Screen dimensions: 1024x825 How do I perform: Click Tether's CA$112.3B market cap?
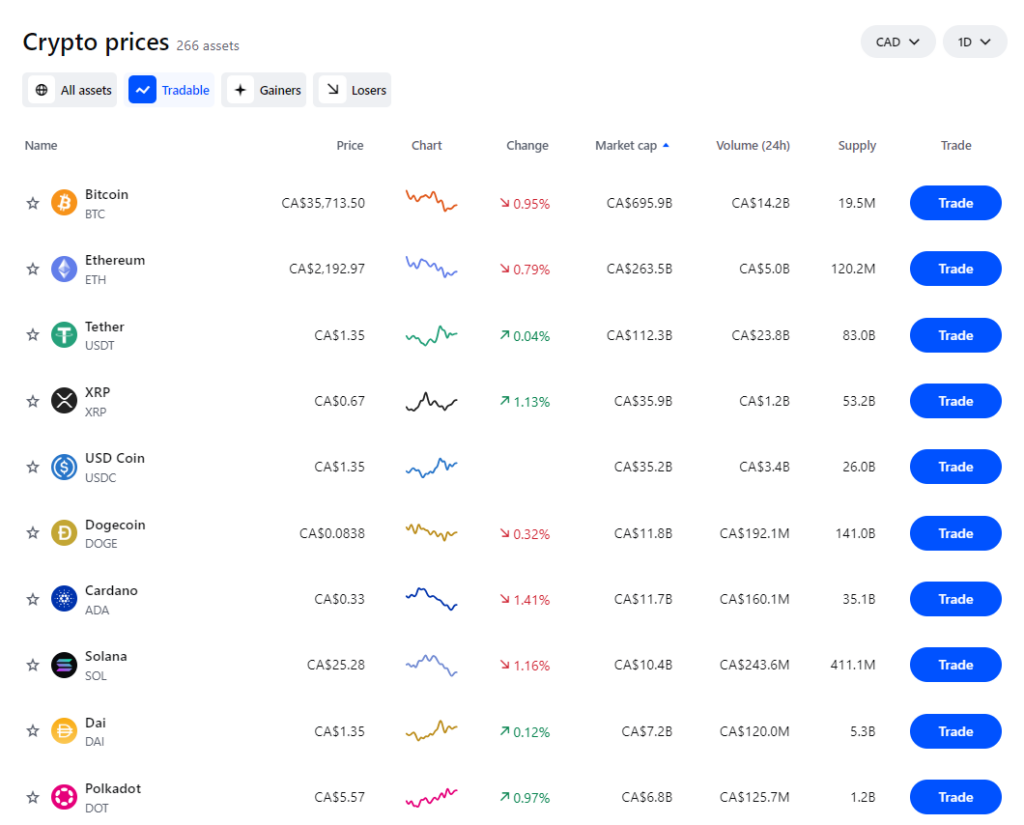(639, 335)
